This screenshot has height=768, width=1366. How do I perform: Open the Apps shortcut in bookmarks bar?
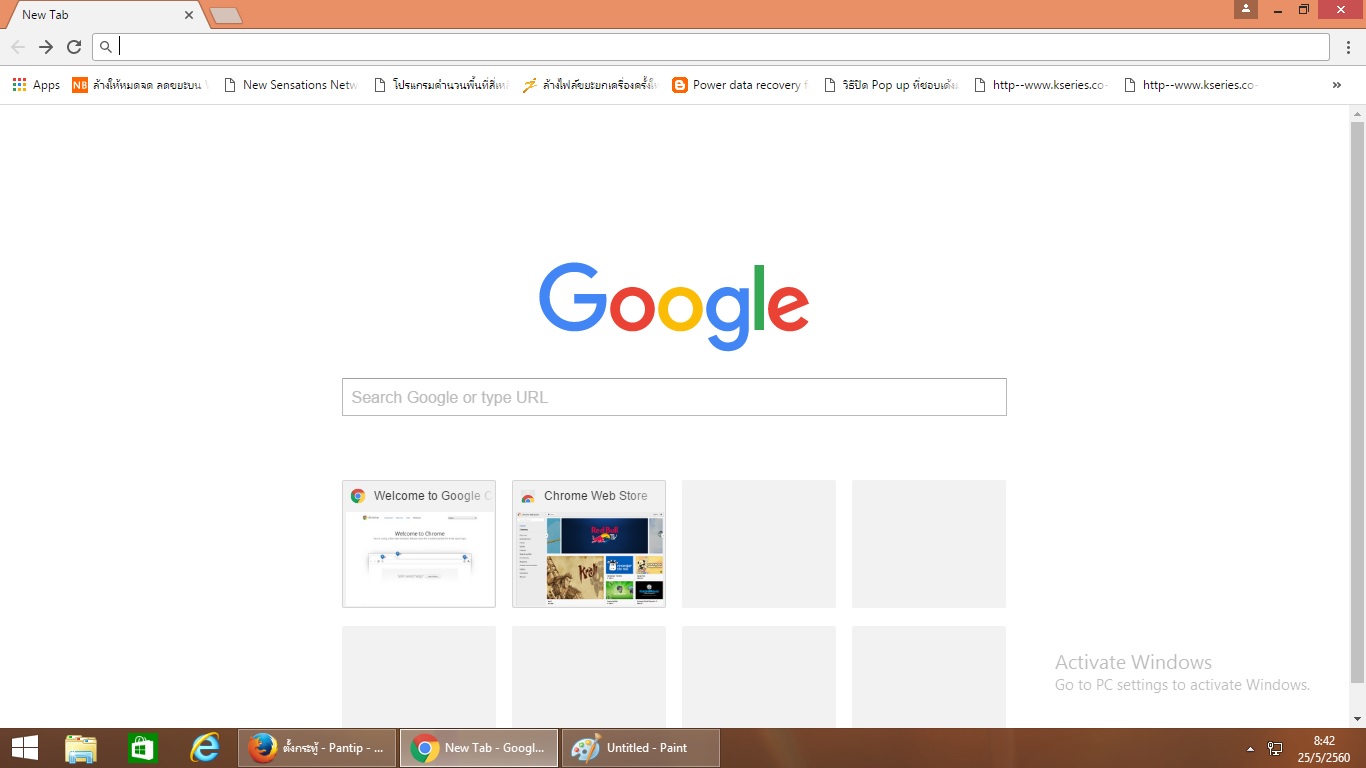[x=36, y=85]
